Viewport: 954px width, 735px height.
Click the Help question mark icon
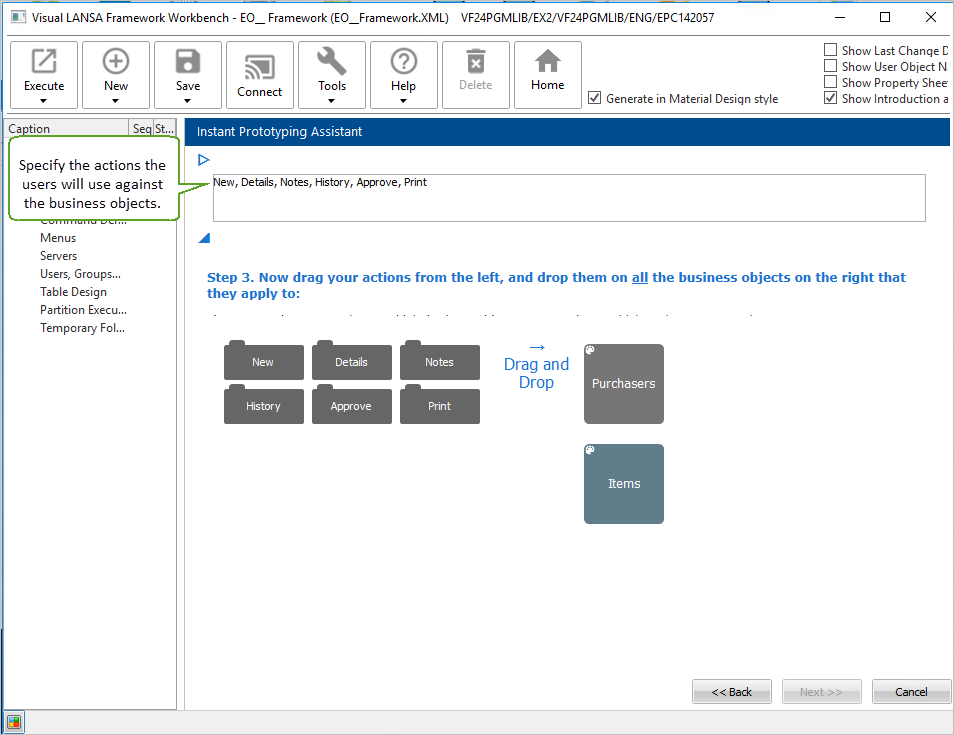click(403, 61)
